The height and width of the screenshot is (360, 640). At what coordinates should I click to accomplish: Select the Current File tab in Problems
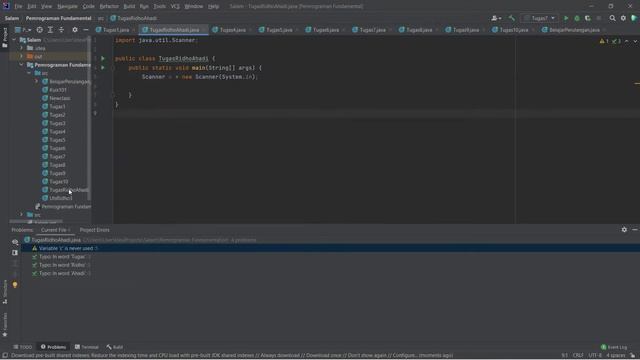(55, 230)
